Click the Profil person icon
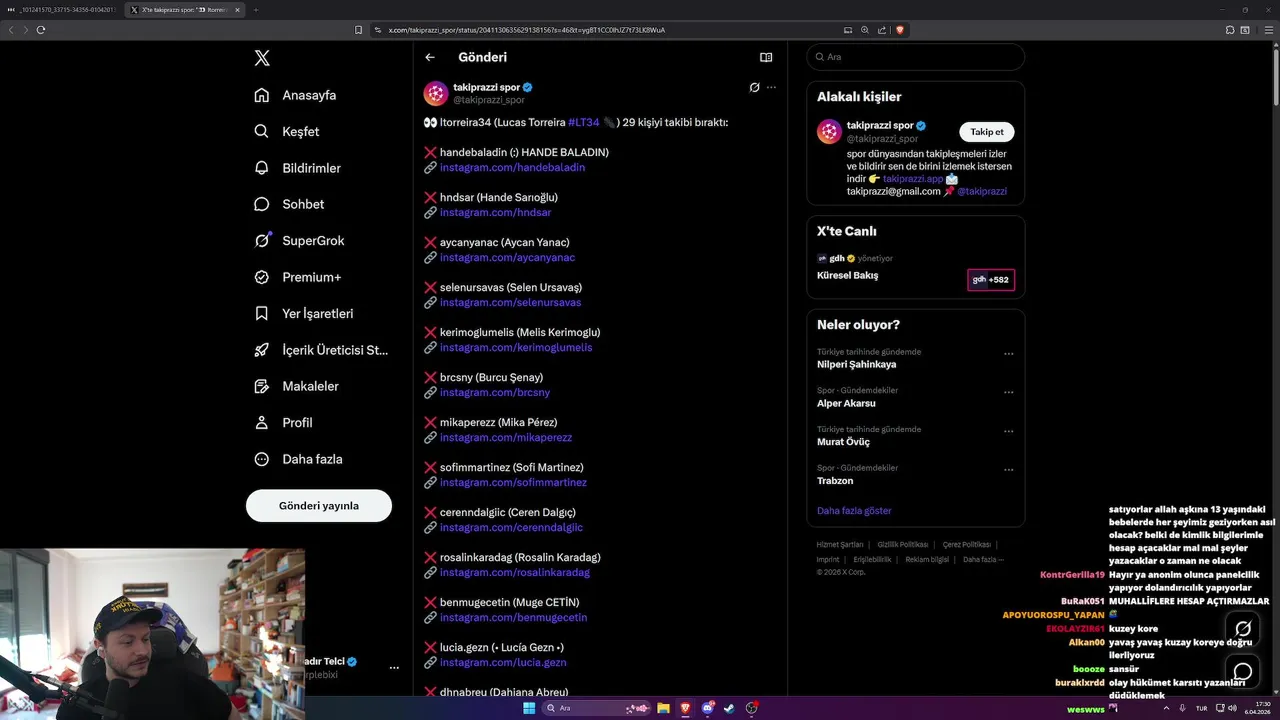This screenshot has width=1280, height=720. tap(262, 423)
